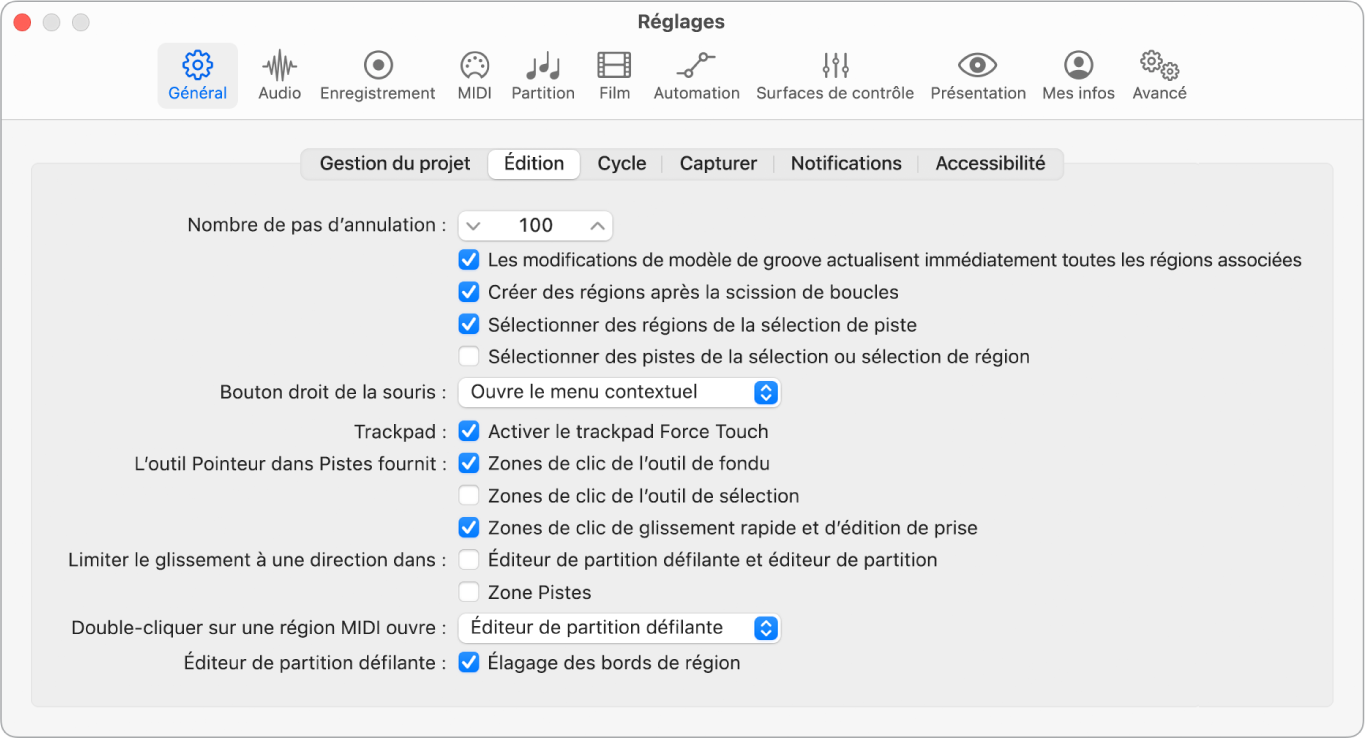Uncheck 'Élagage des bords de région'
Viewport: 1365px width, 739px height.
pos(469,662)
